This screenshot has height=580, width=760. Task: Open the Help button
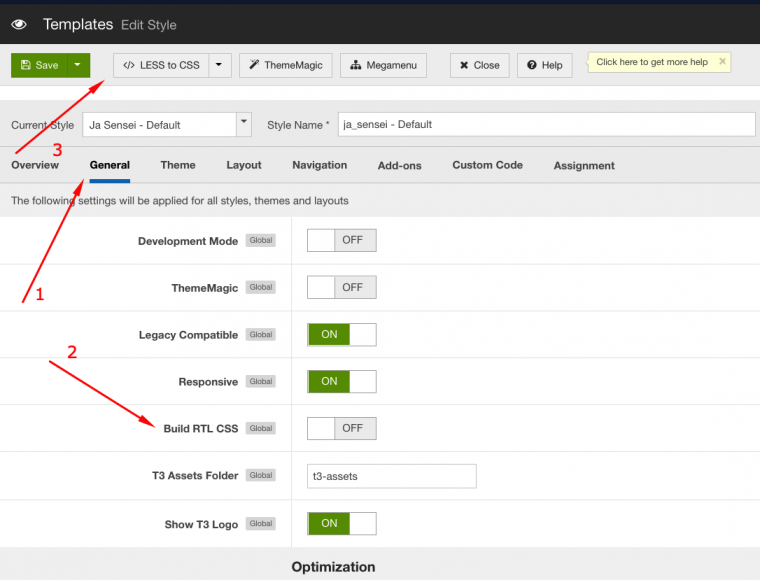click(x=545, y=65)
